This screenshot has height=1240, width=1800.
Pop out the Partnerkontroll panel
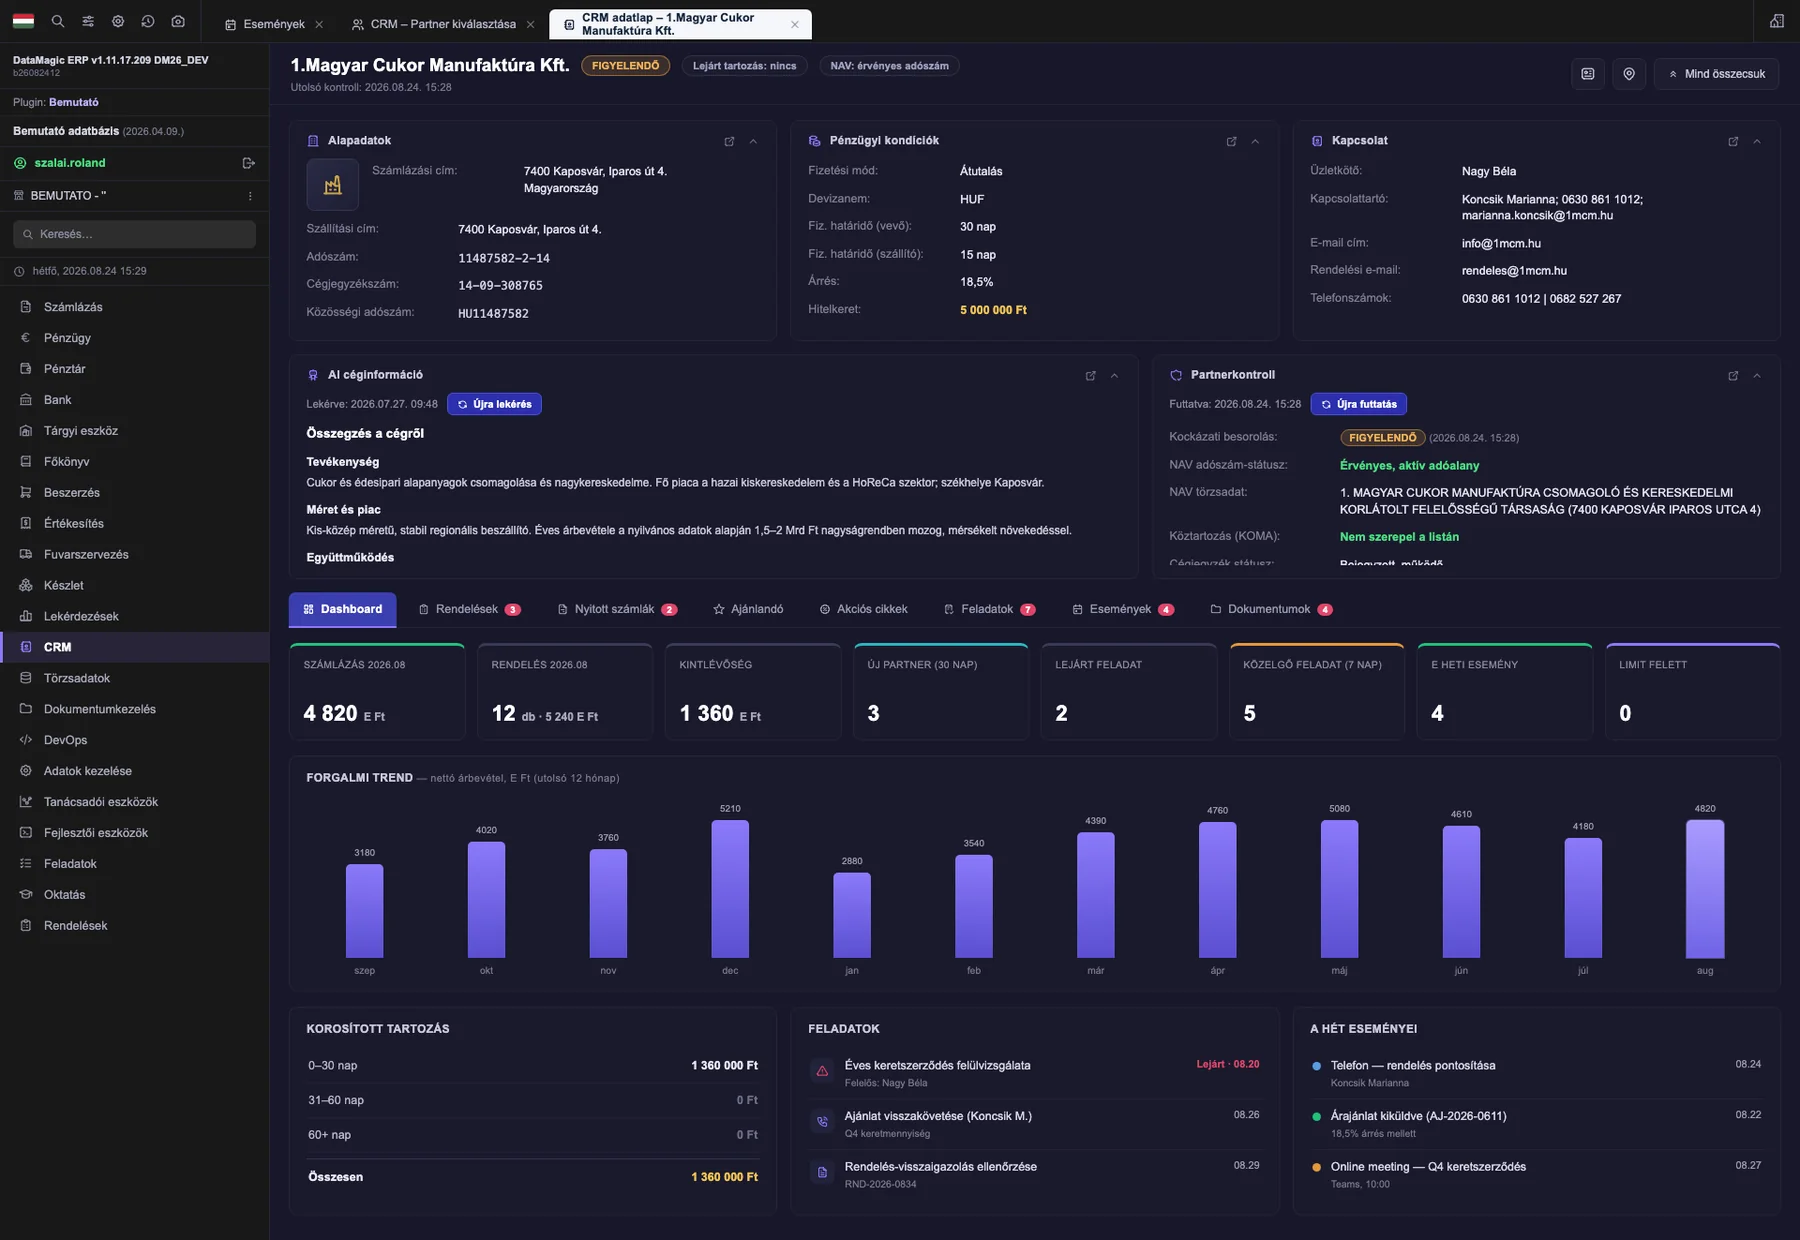pos(1733,375)
